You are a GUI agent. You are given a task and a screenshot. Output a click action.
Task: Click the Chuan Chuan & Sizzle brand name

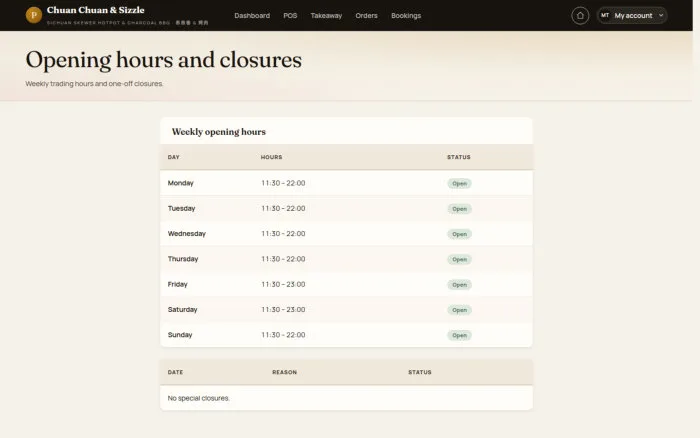tap(96, 10)
